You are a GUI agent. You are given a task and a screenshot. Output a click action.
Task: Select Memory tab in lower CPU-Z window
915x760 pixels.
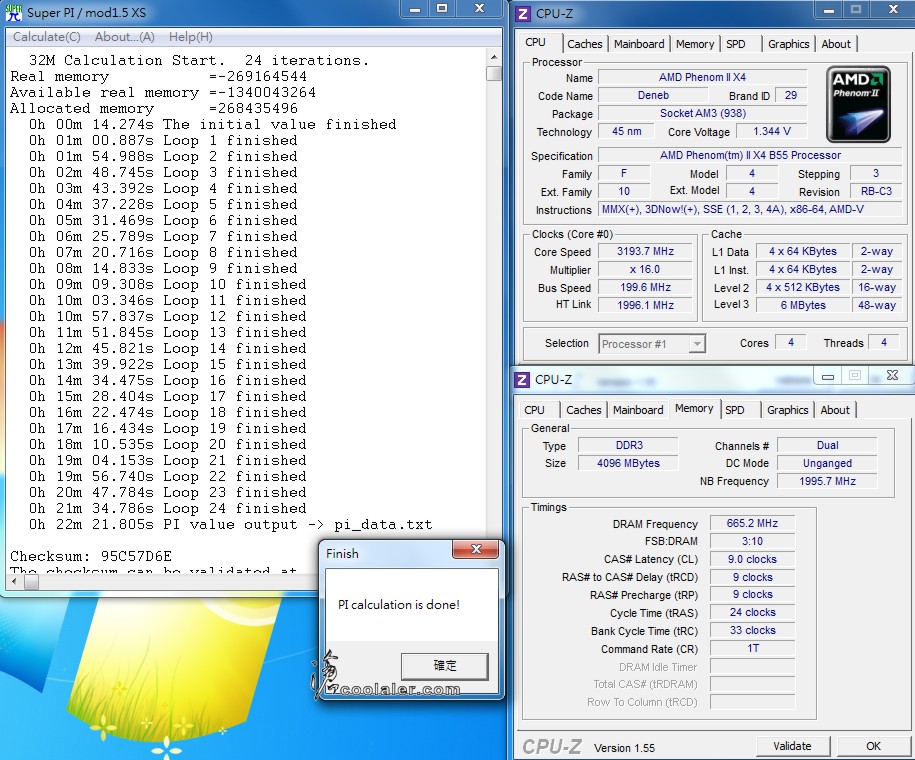[694, 408]
